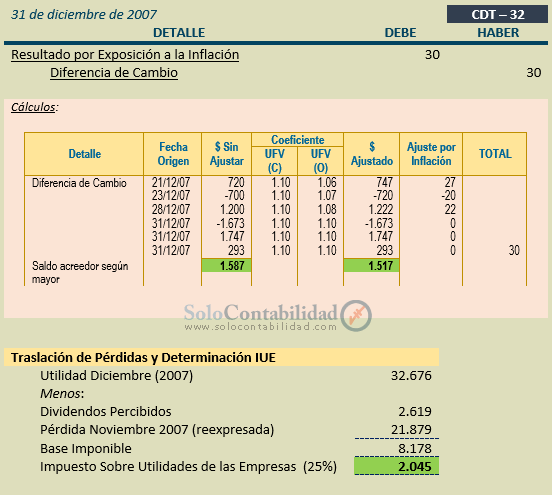552x495 pixels.
Task: Click the $ Ajustado table header
Action: [372, 154]
